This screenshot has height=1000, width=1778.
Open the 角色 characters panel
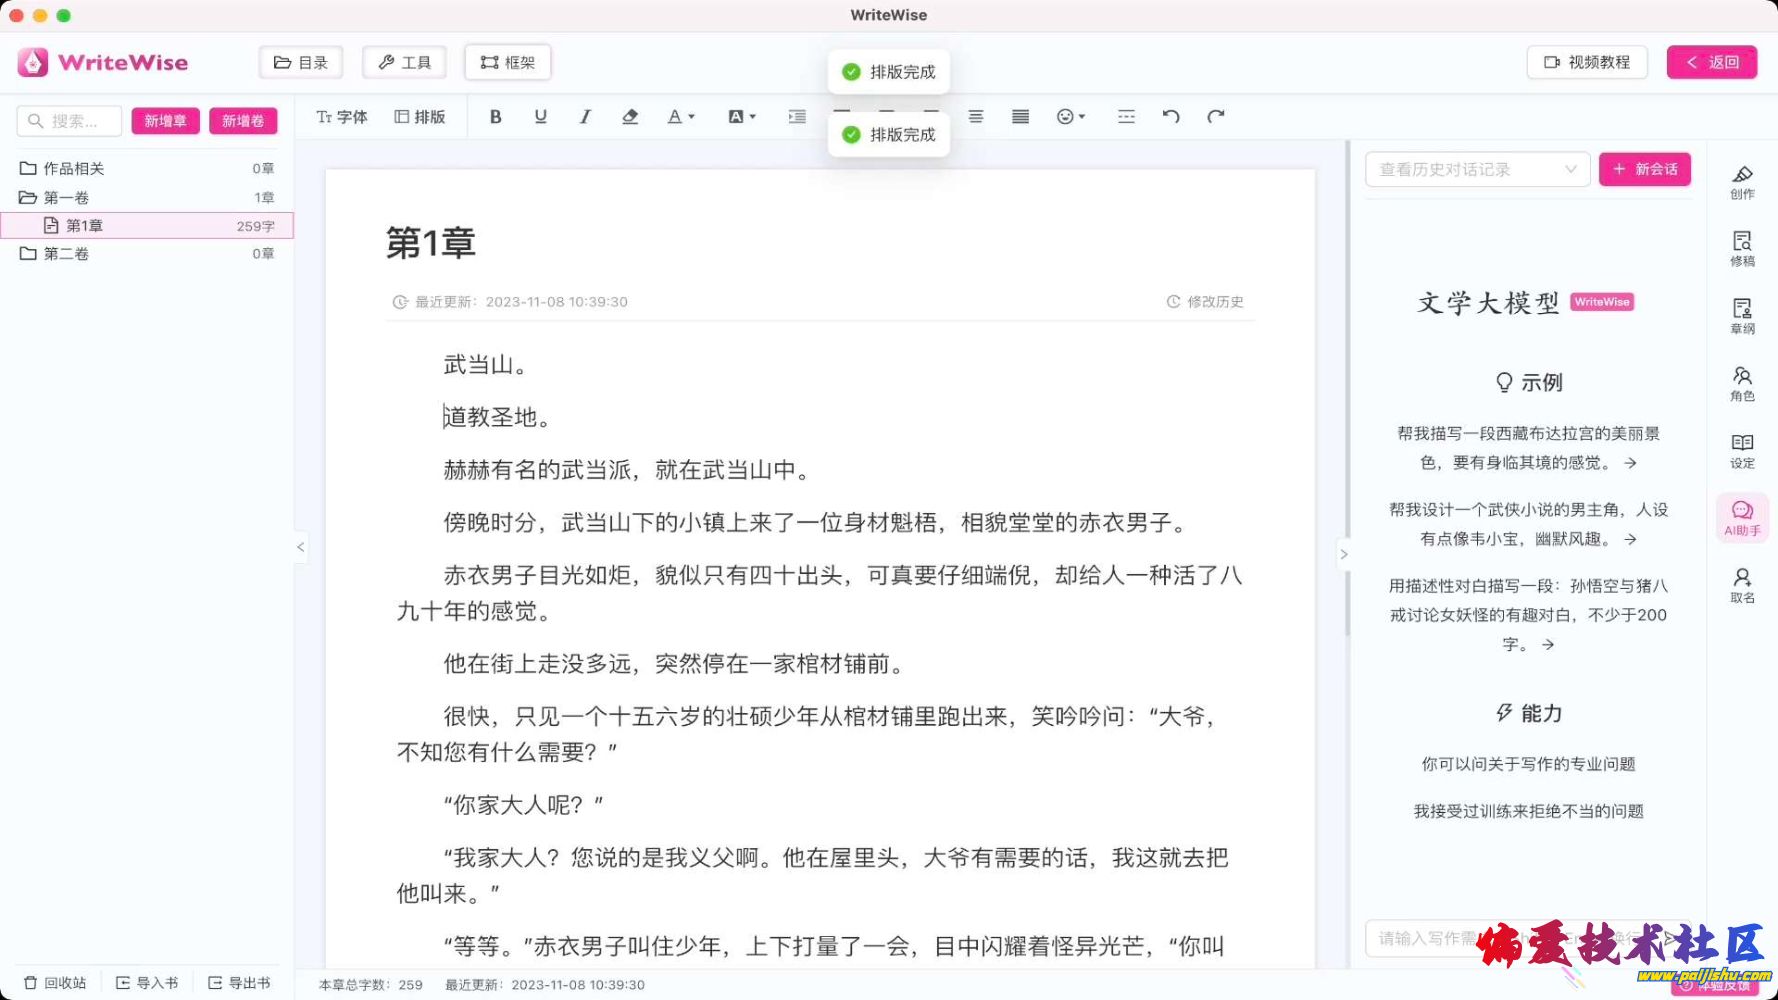click(x=1742, y=383)
